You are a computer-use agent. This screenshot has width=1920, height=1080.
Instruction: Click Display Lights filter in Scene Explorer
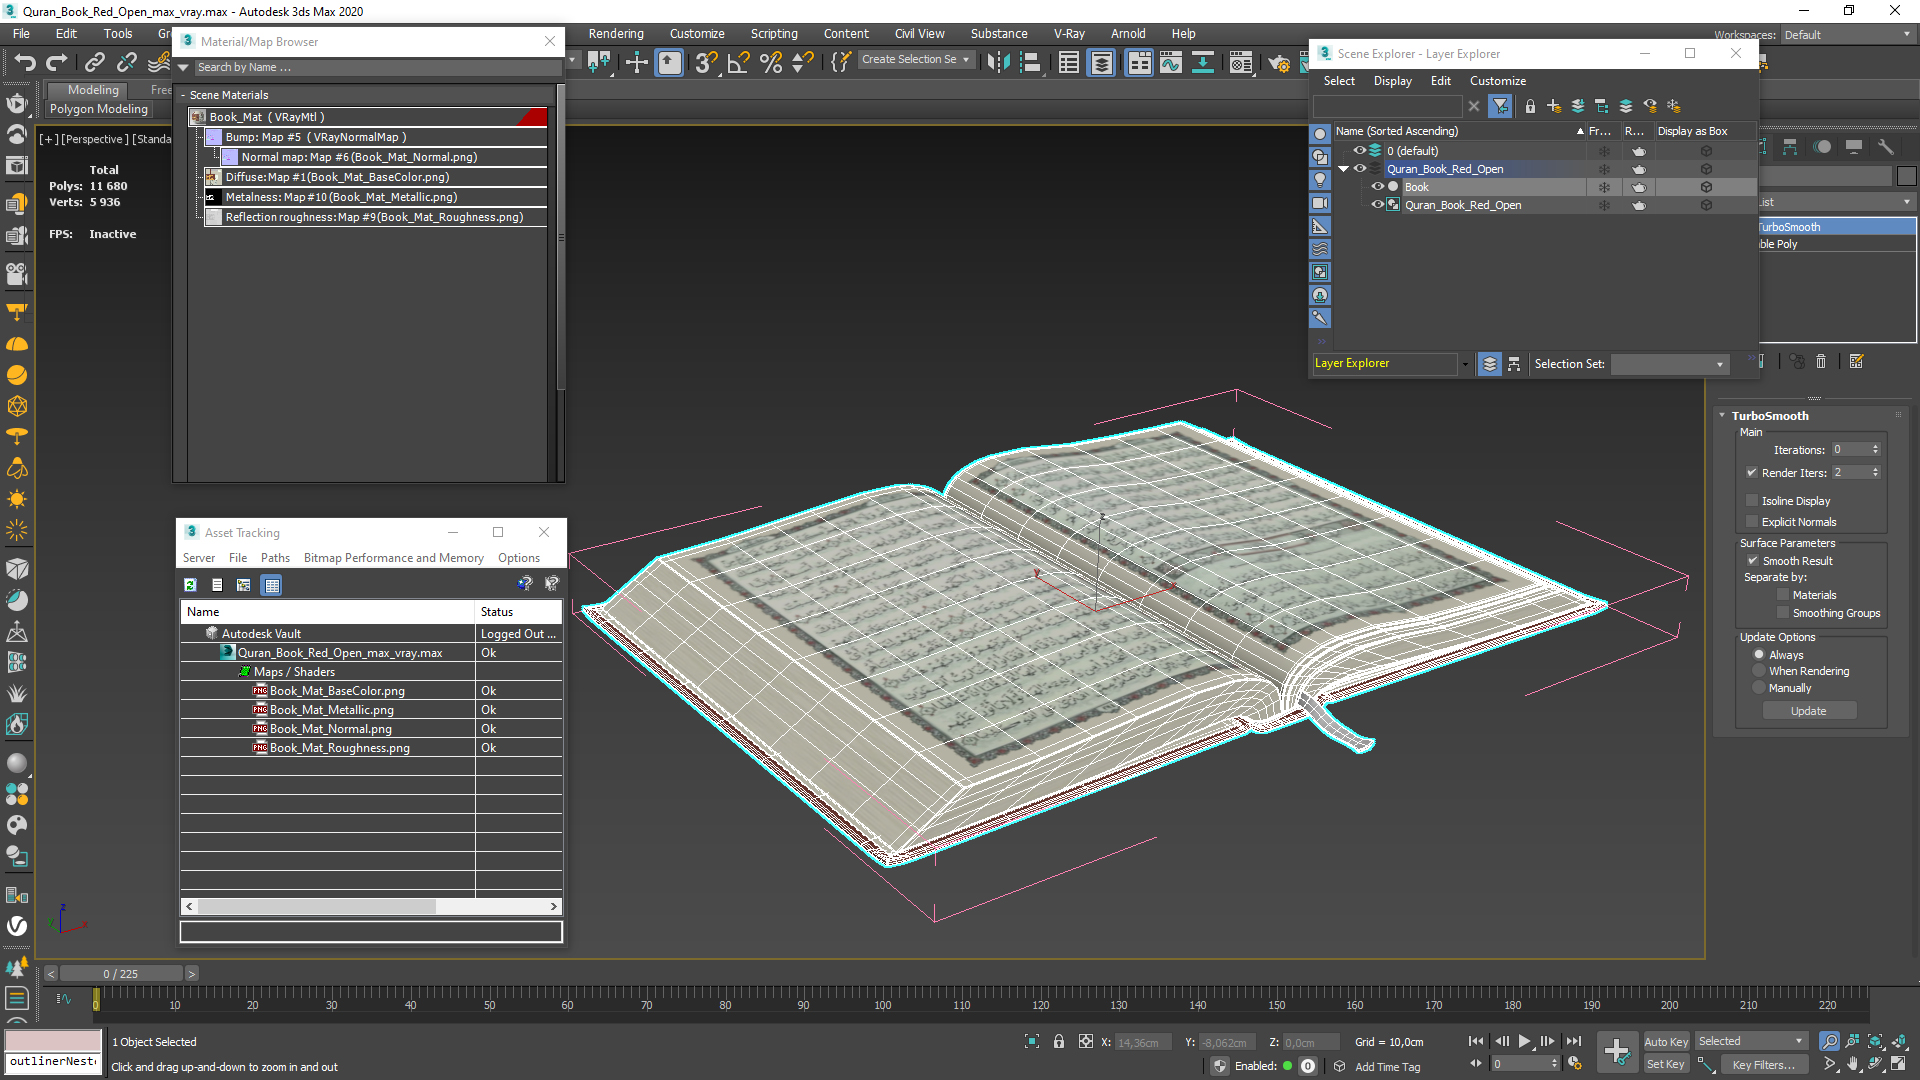tap(1320, 180)
